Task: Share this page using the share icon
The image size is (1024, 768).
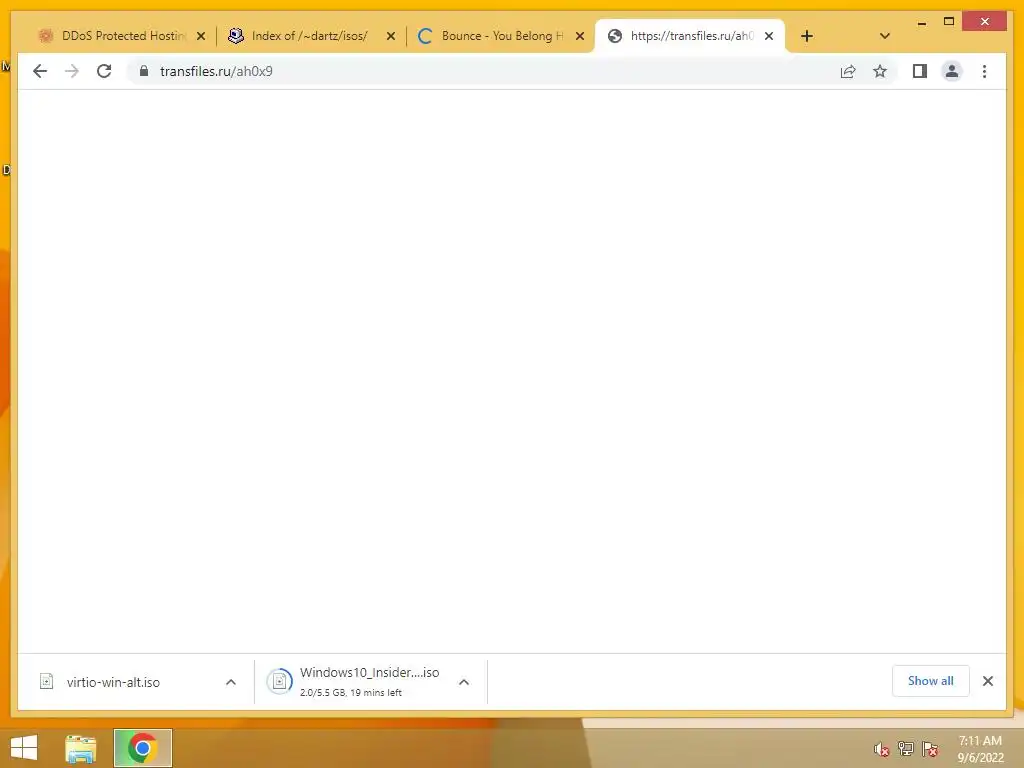Action: [848, 71]
